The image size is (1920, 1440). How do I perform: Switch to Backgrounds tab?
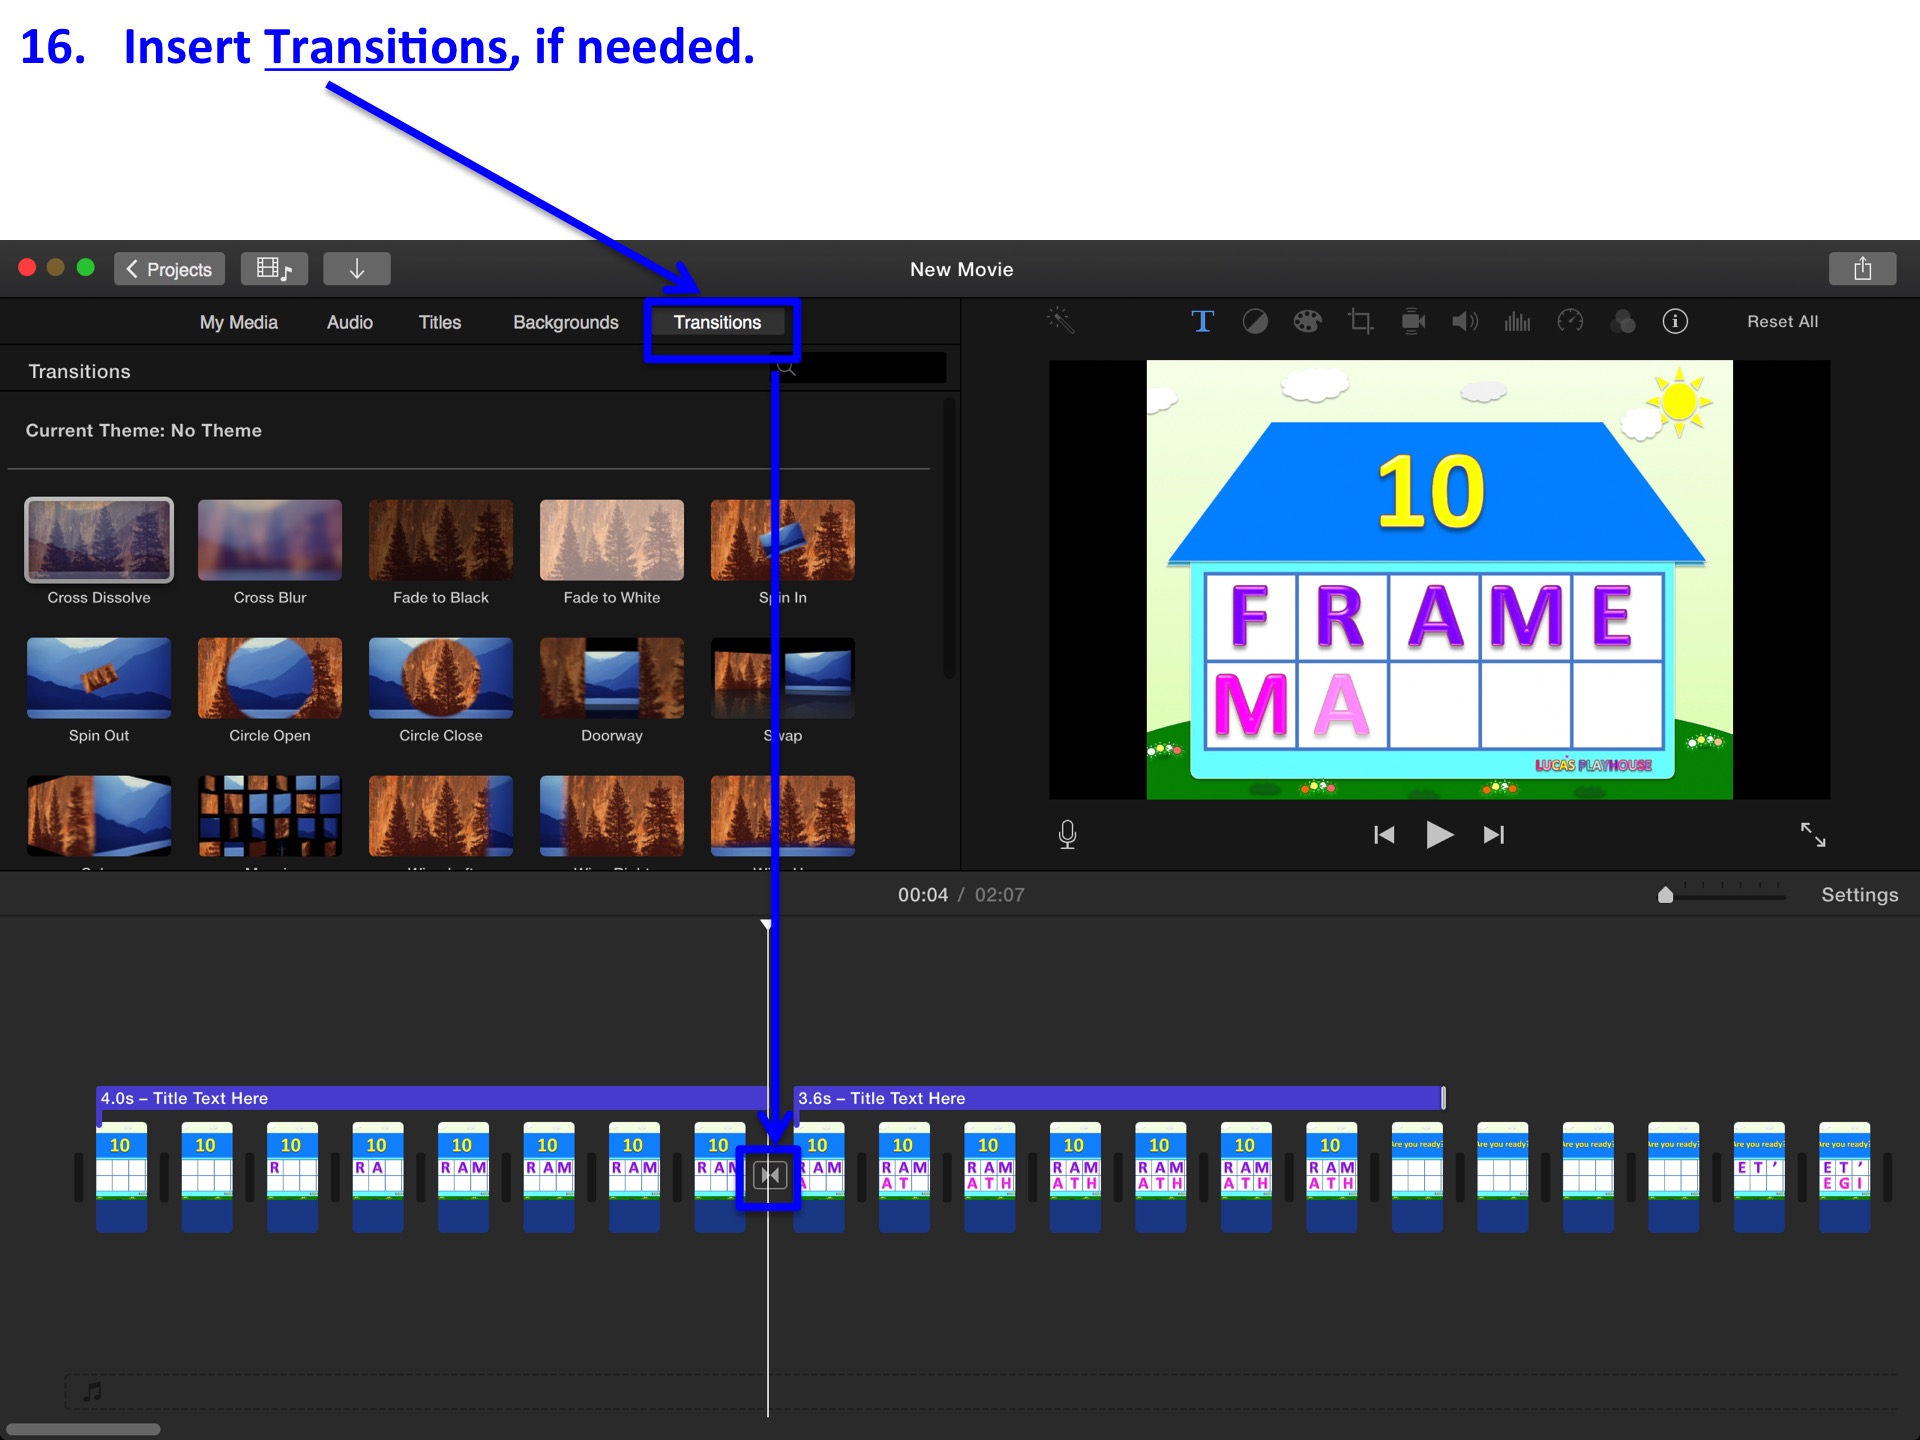[x=565, y=322]
